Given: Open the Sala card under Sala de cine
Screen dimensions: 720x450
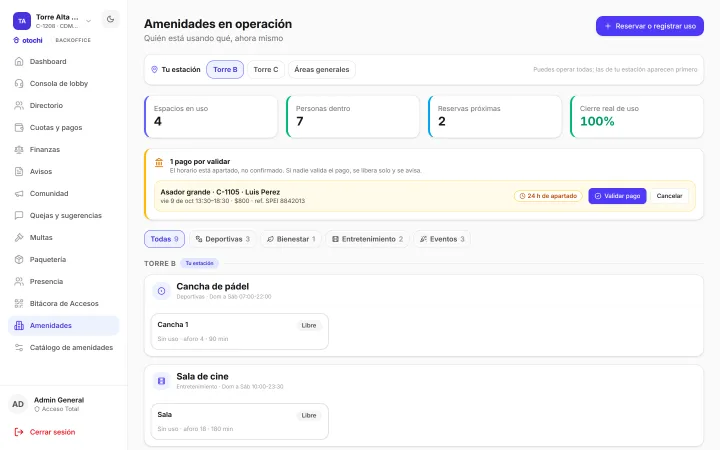Looking at the screenshot, I should [x=240, y=422].
